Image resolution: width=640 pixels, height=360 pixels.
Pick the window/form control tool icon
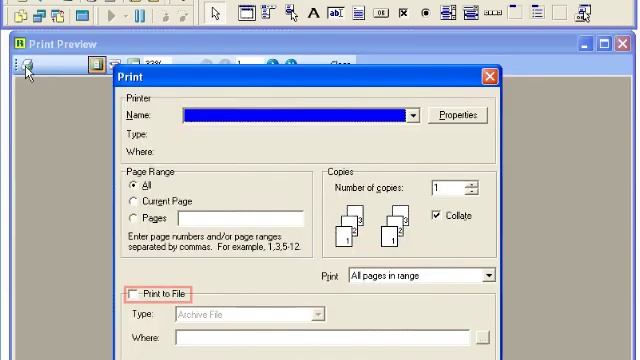click(x=247, y=13)
